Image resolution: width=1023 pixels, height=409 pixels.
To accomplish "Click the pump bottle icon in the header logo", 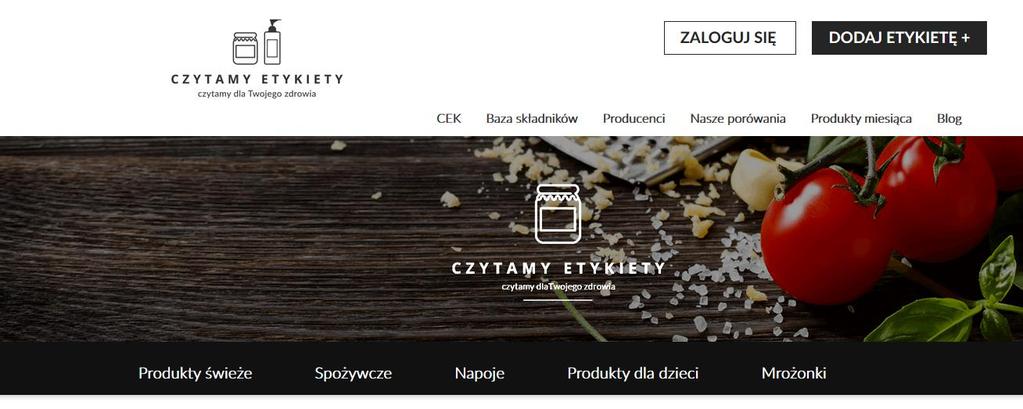I will 273,42.
